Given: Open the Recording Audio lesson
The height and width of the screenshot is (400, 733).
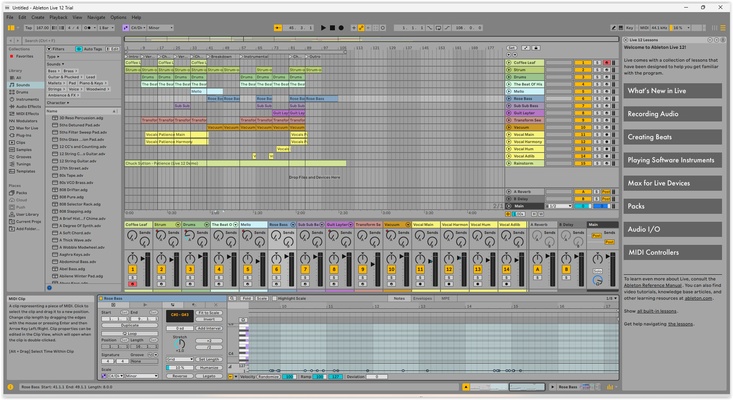Looking at the screenshot, I should (x=672, y=114).
